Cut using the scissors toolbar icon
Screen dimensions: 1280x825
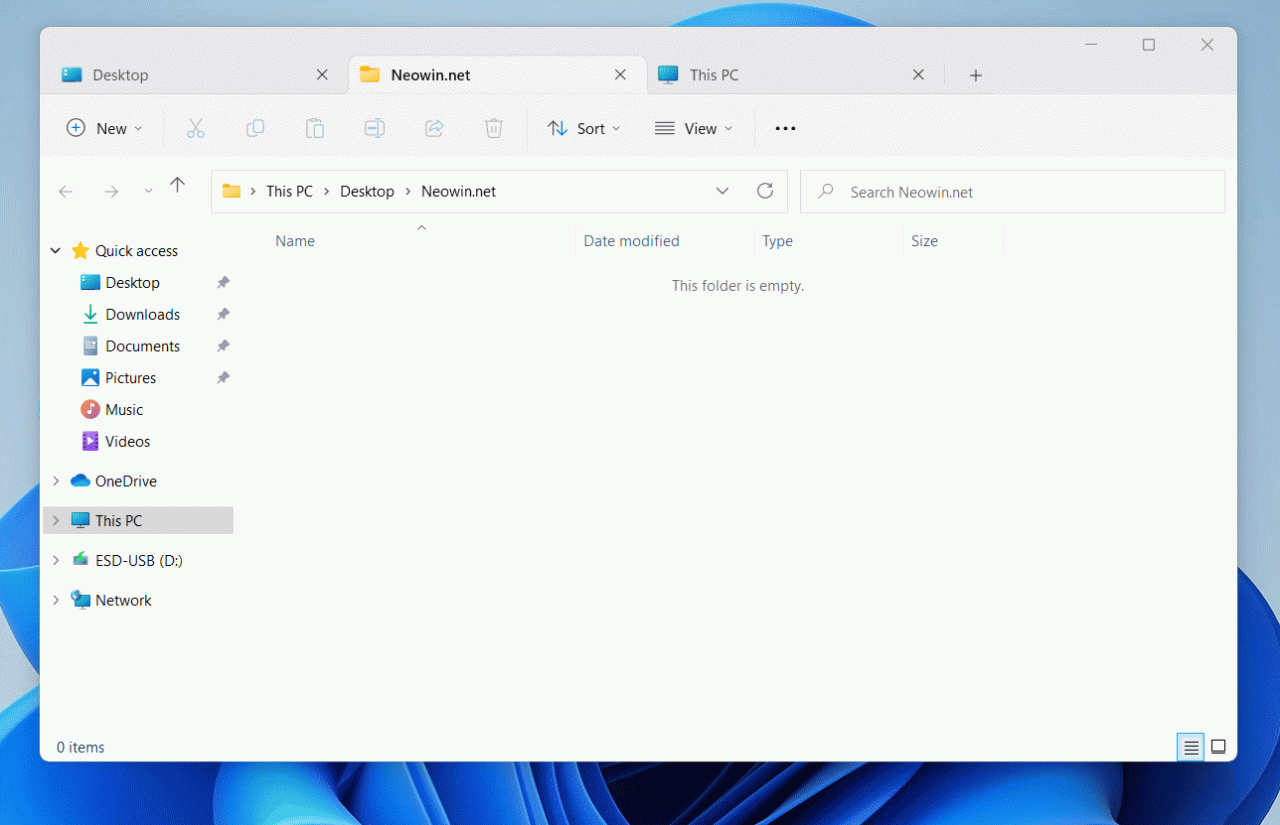pyautogui.click(x=195, y=128)
